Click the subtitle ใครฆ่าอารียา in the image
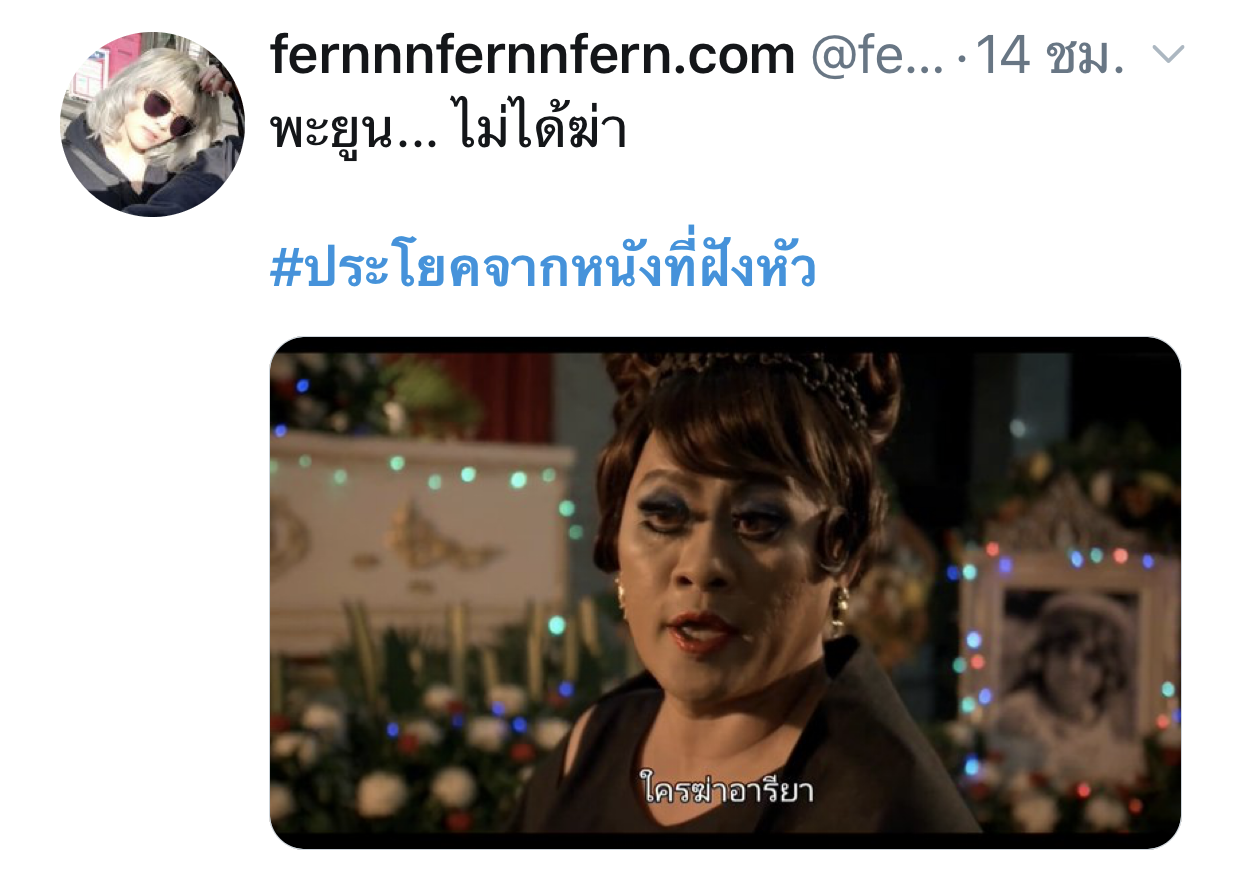The height and width of the screenshot is (888, 1242). (x=726, y=791)
